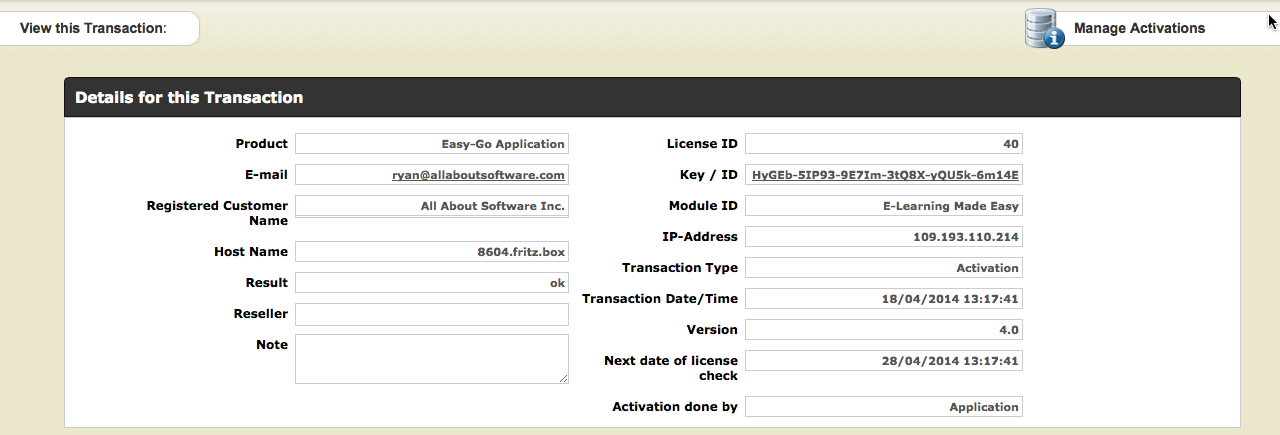Click the License ID field
1280x435 pixels.
[883, 144]
